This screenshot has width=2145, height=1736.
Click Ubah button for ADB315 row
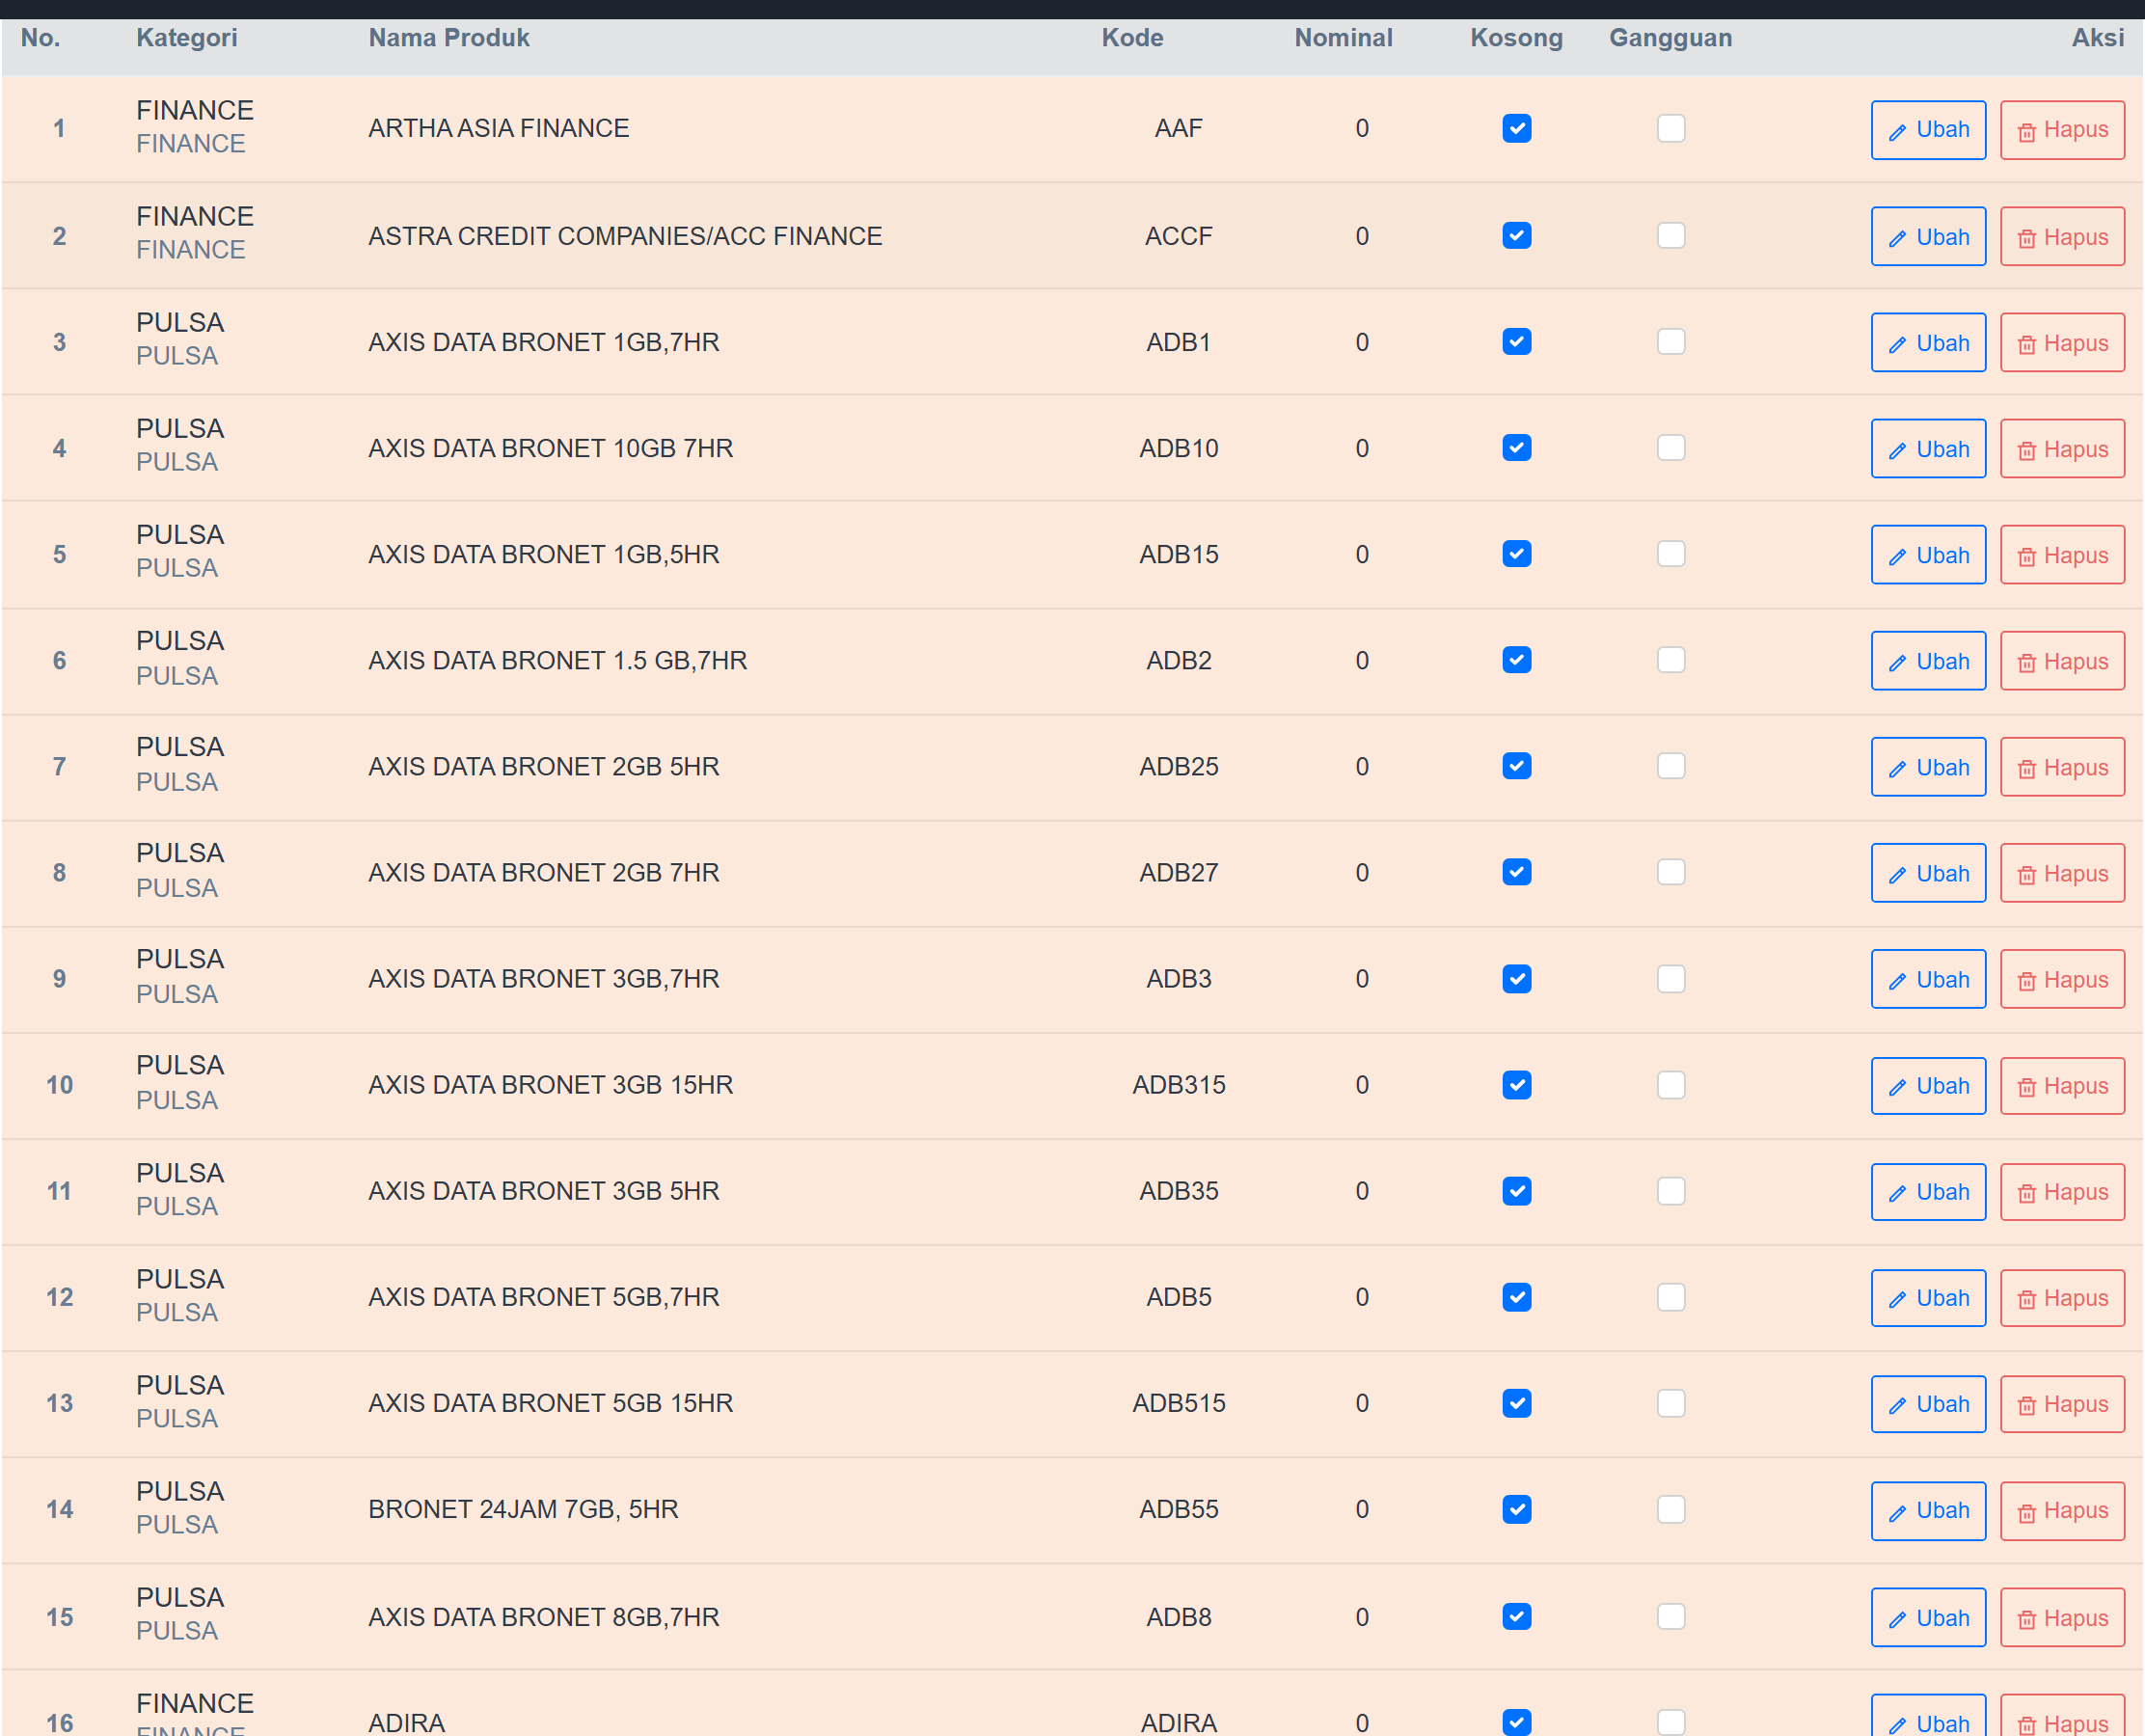click(1927, 1085)
